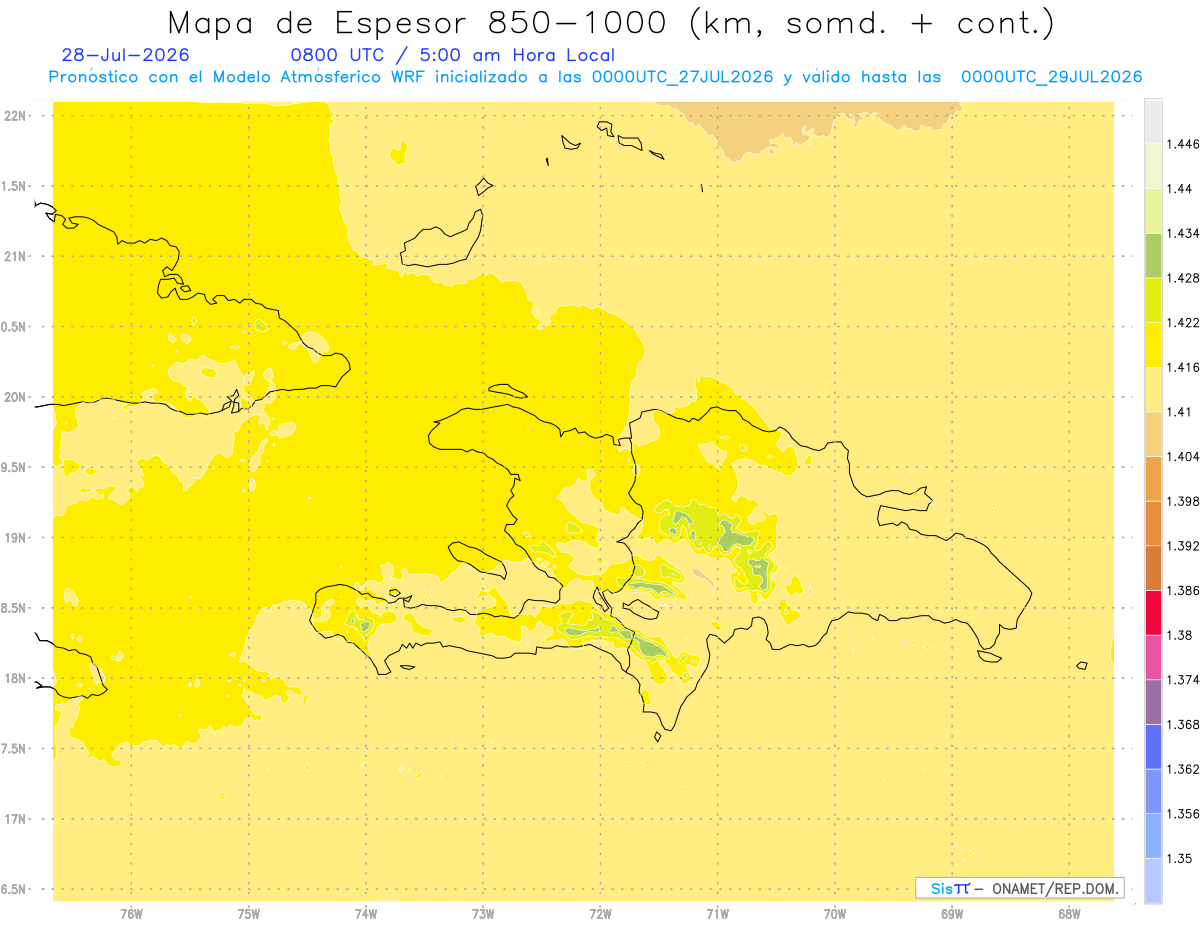Pick the blue colorbar segment between 1.362 and 1.368

[x=1153, y=747]
